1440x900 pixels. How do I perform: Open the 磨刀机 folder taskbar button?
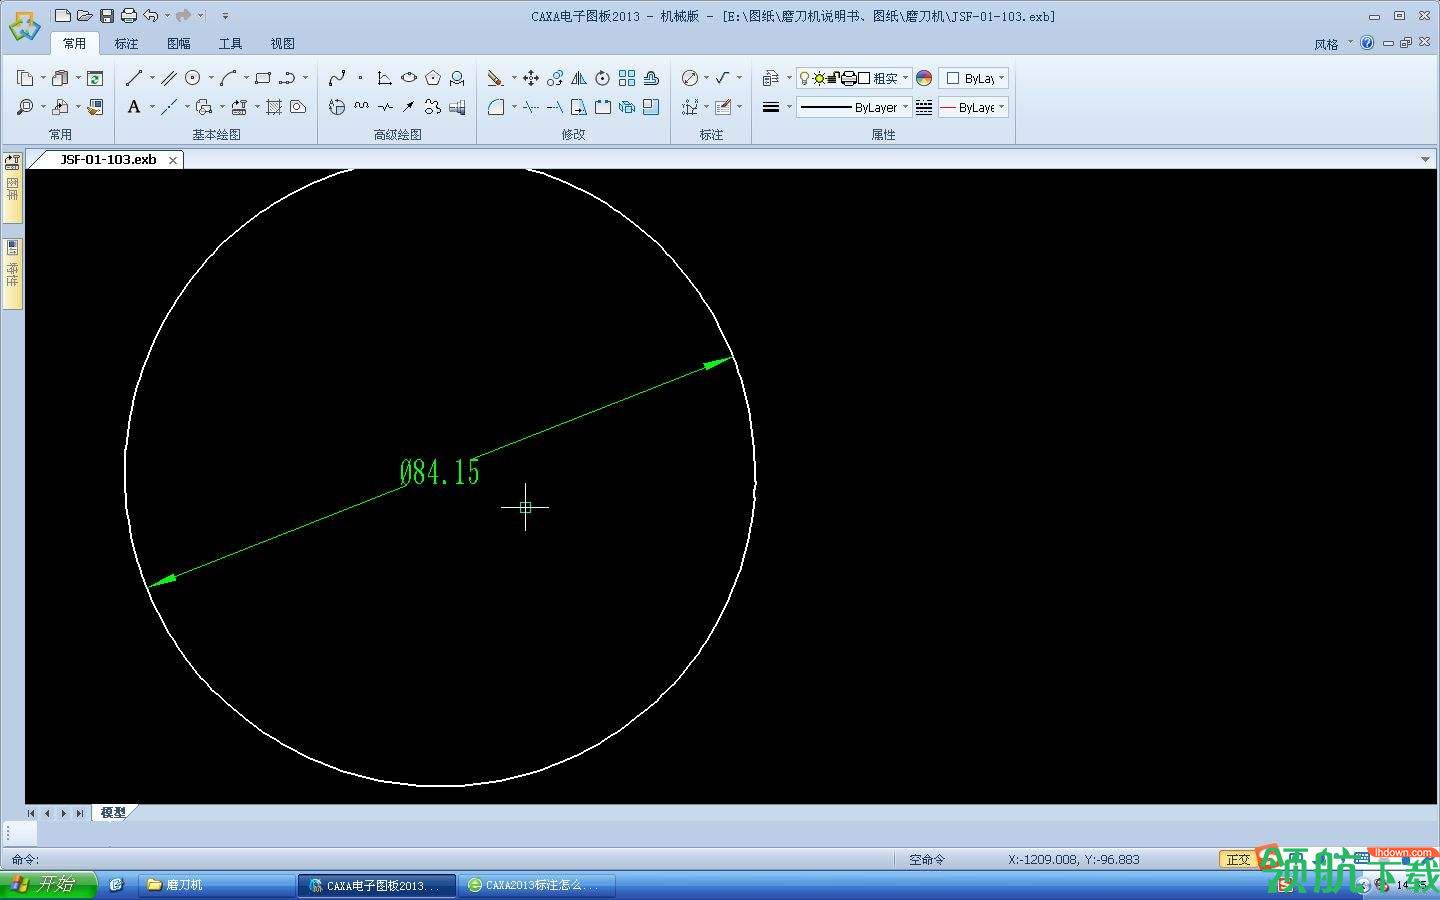[x=215, y=885]
